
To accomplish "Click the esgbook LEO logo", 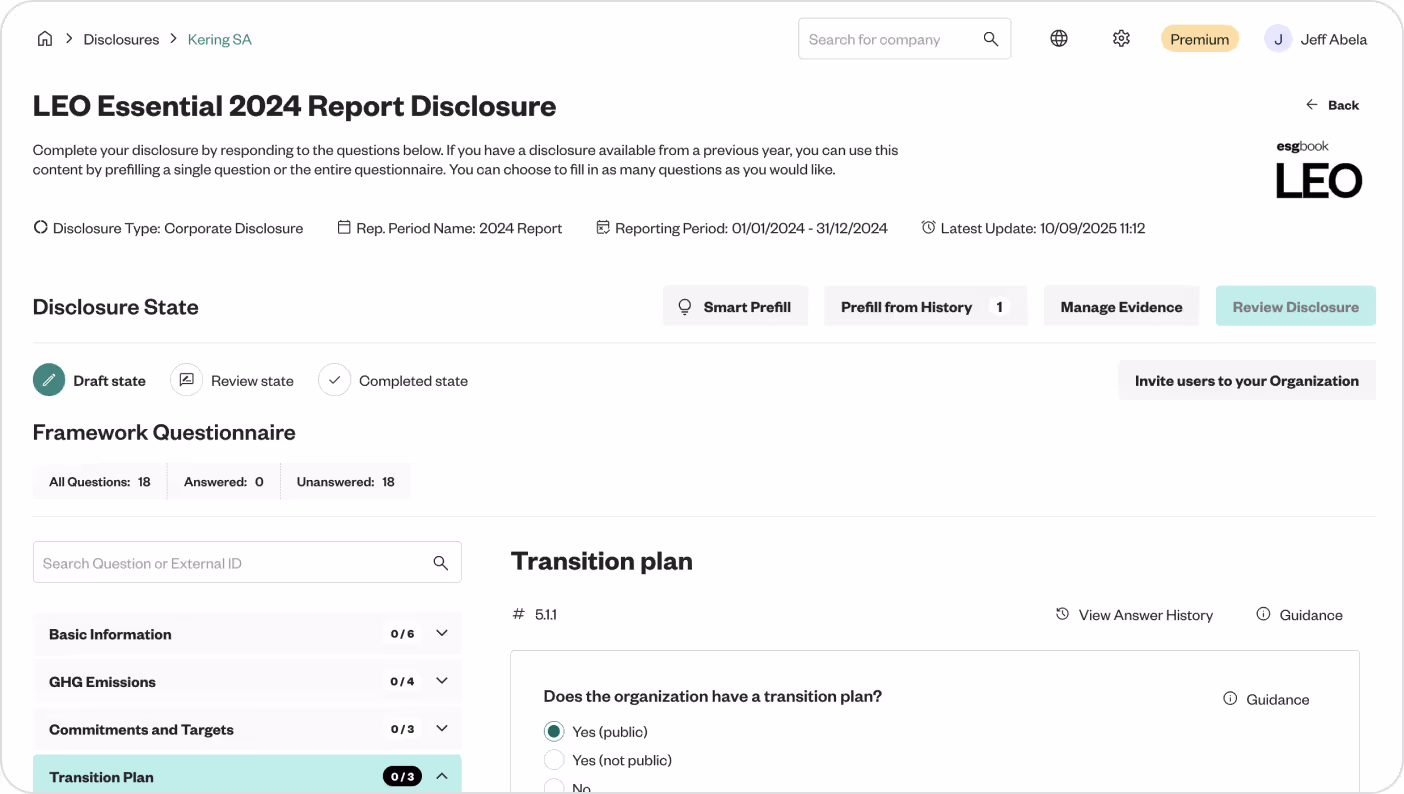I will pos(1319,169).
